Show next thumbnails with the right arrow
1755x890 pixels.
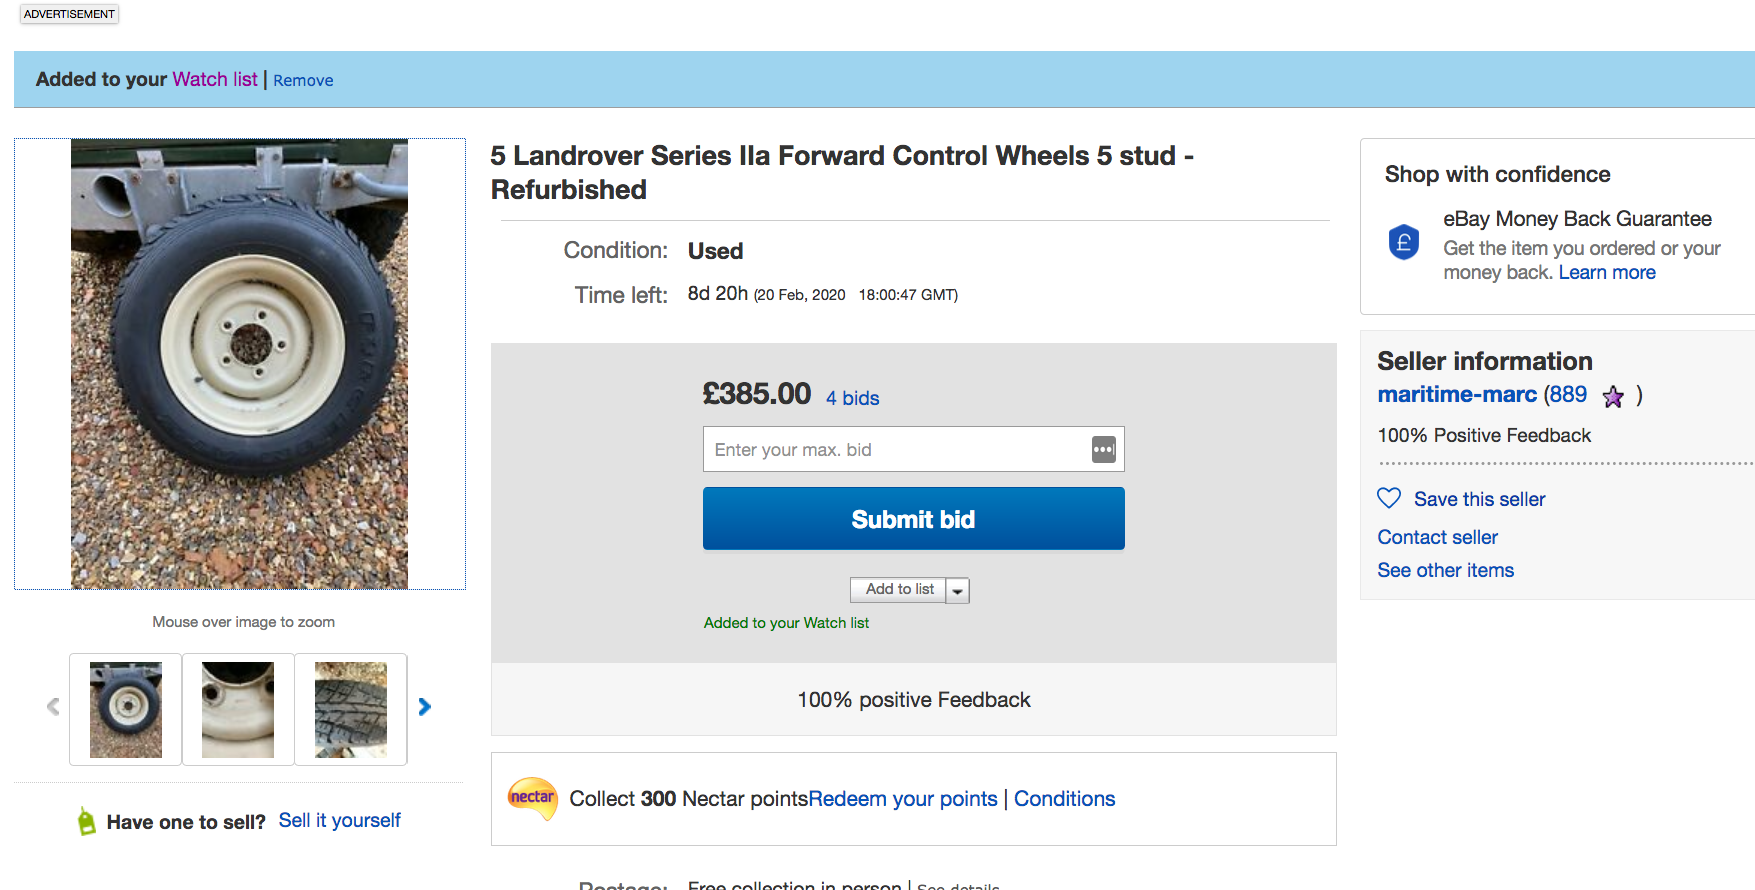click(x=425, y=707)
